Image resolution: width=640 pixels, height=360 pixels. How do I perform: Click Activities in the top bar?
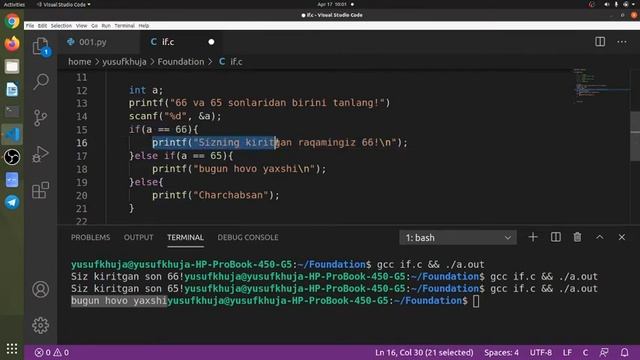tap(14, 4)
